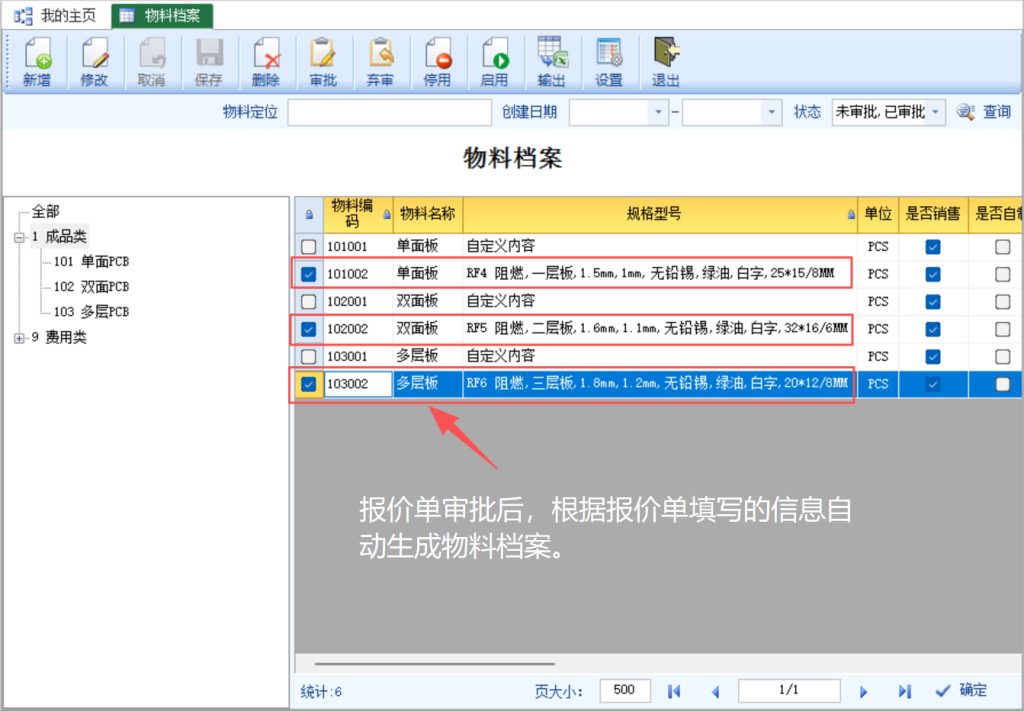Screen dimensions: 1024x711
Task: Click the horizontal scrollbar under the table
Action: [434, 663]
